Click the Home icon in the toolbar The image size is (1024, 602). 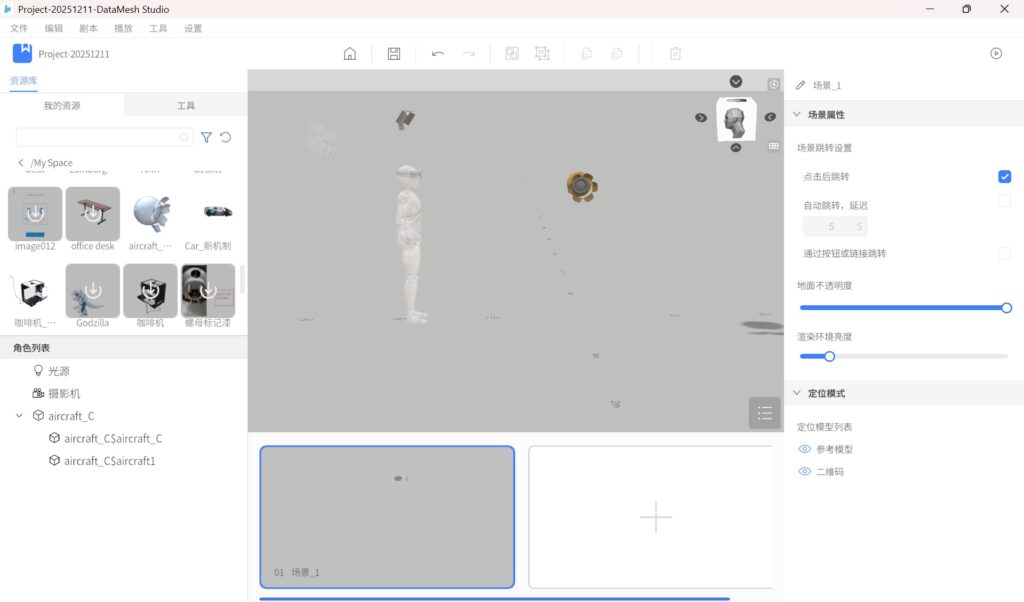350,54
